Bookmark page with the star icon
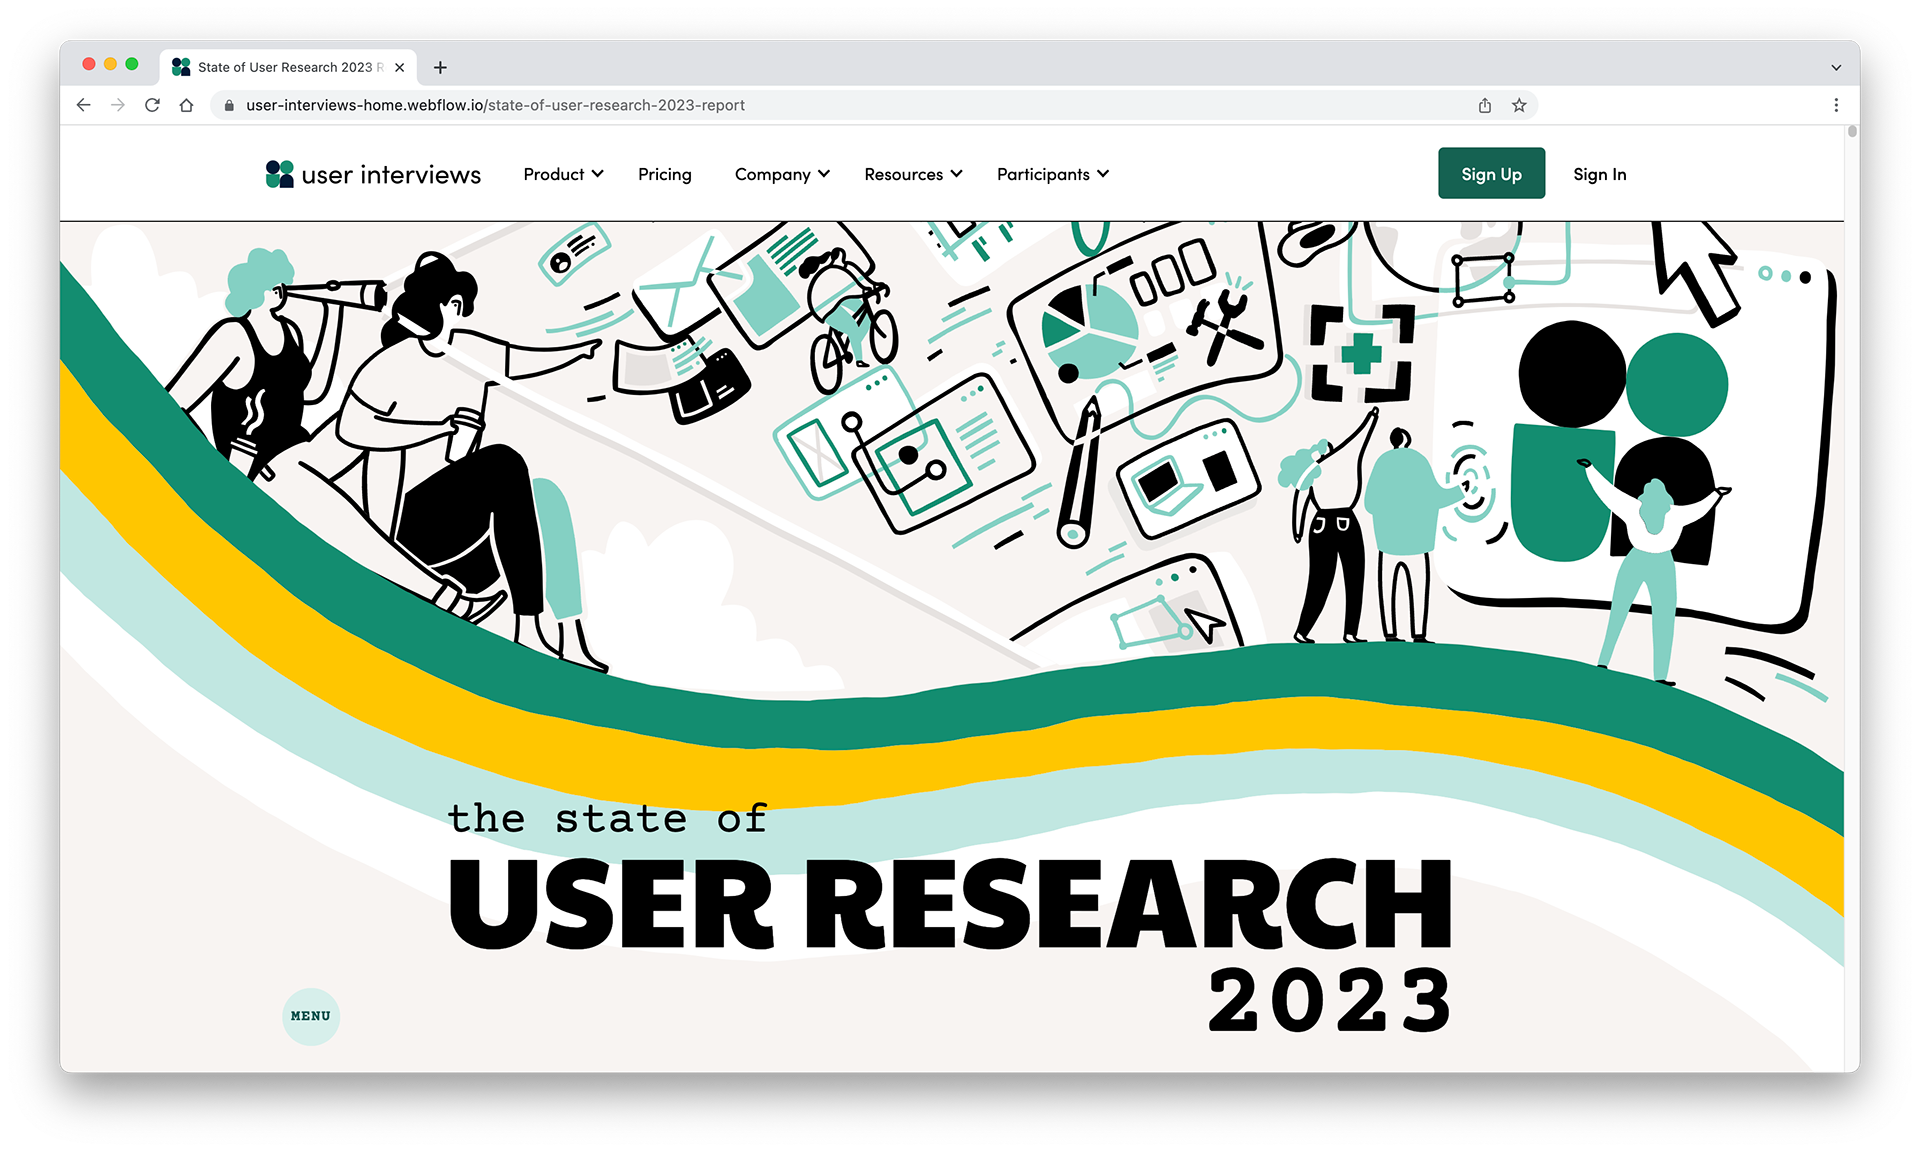The width and height of the screenshot is (1920, 1152). pos(1519,105)
